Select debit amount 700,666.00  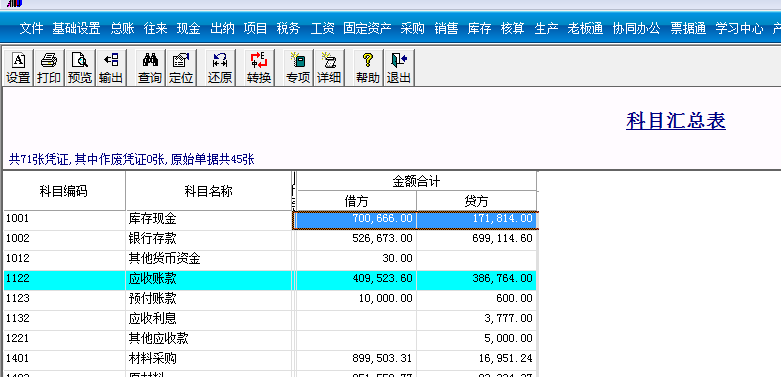[356, 219]
